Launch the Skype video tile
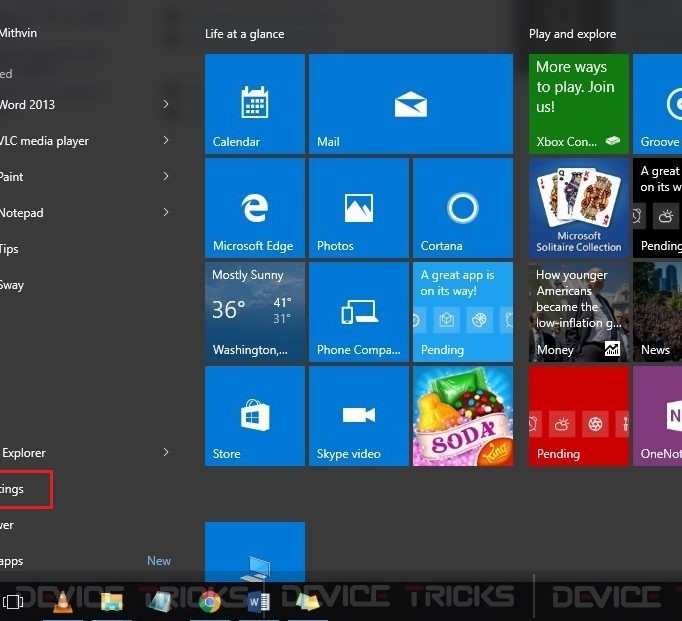The height and width of the screenshot is (621, 682). point(358,416)
